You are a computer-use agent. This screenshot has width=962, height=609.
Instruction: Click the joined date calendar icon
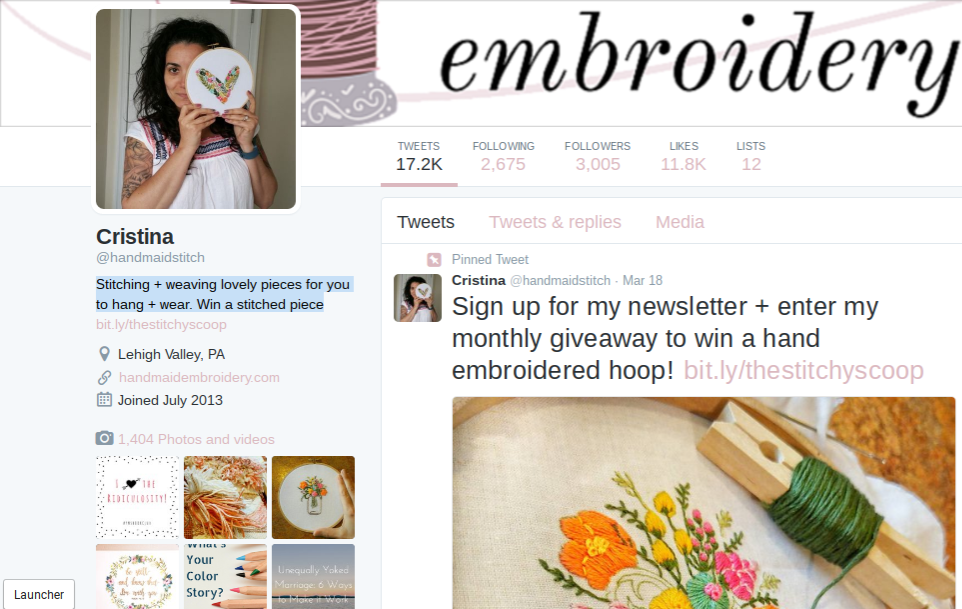tap(104, 400)
